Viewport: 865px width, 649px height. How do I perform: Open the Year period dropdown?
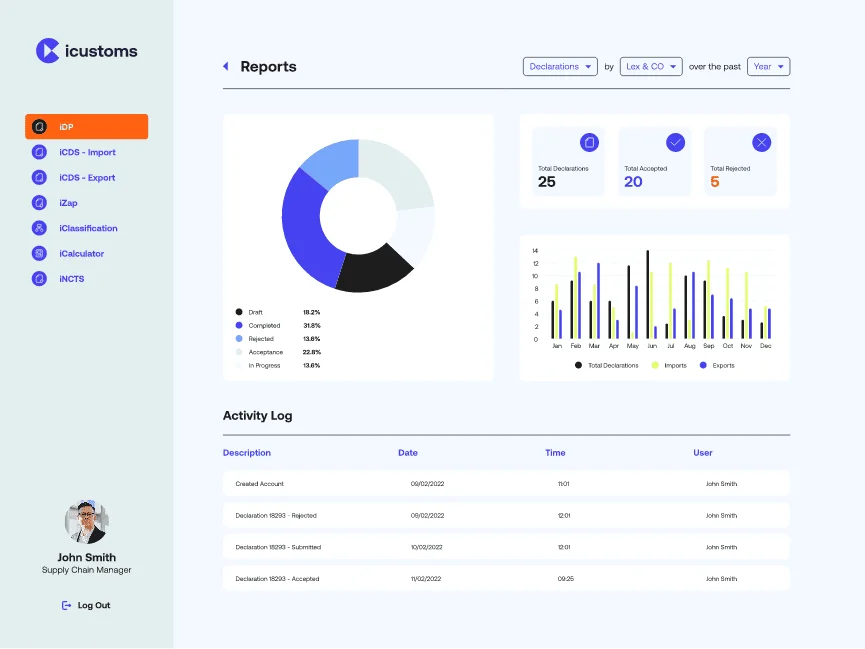click(x=768, y=66)
